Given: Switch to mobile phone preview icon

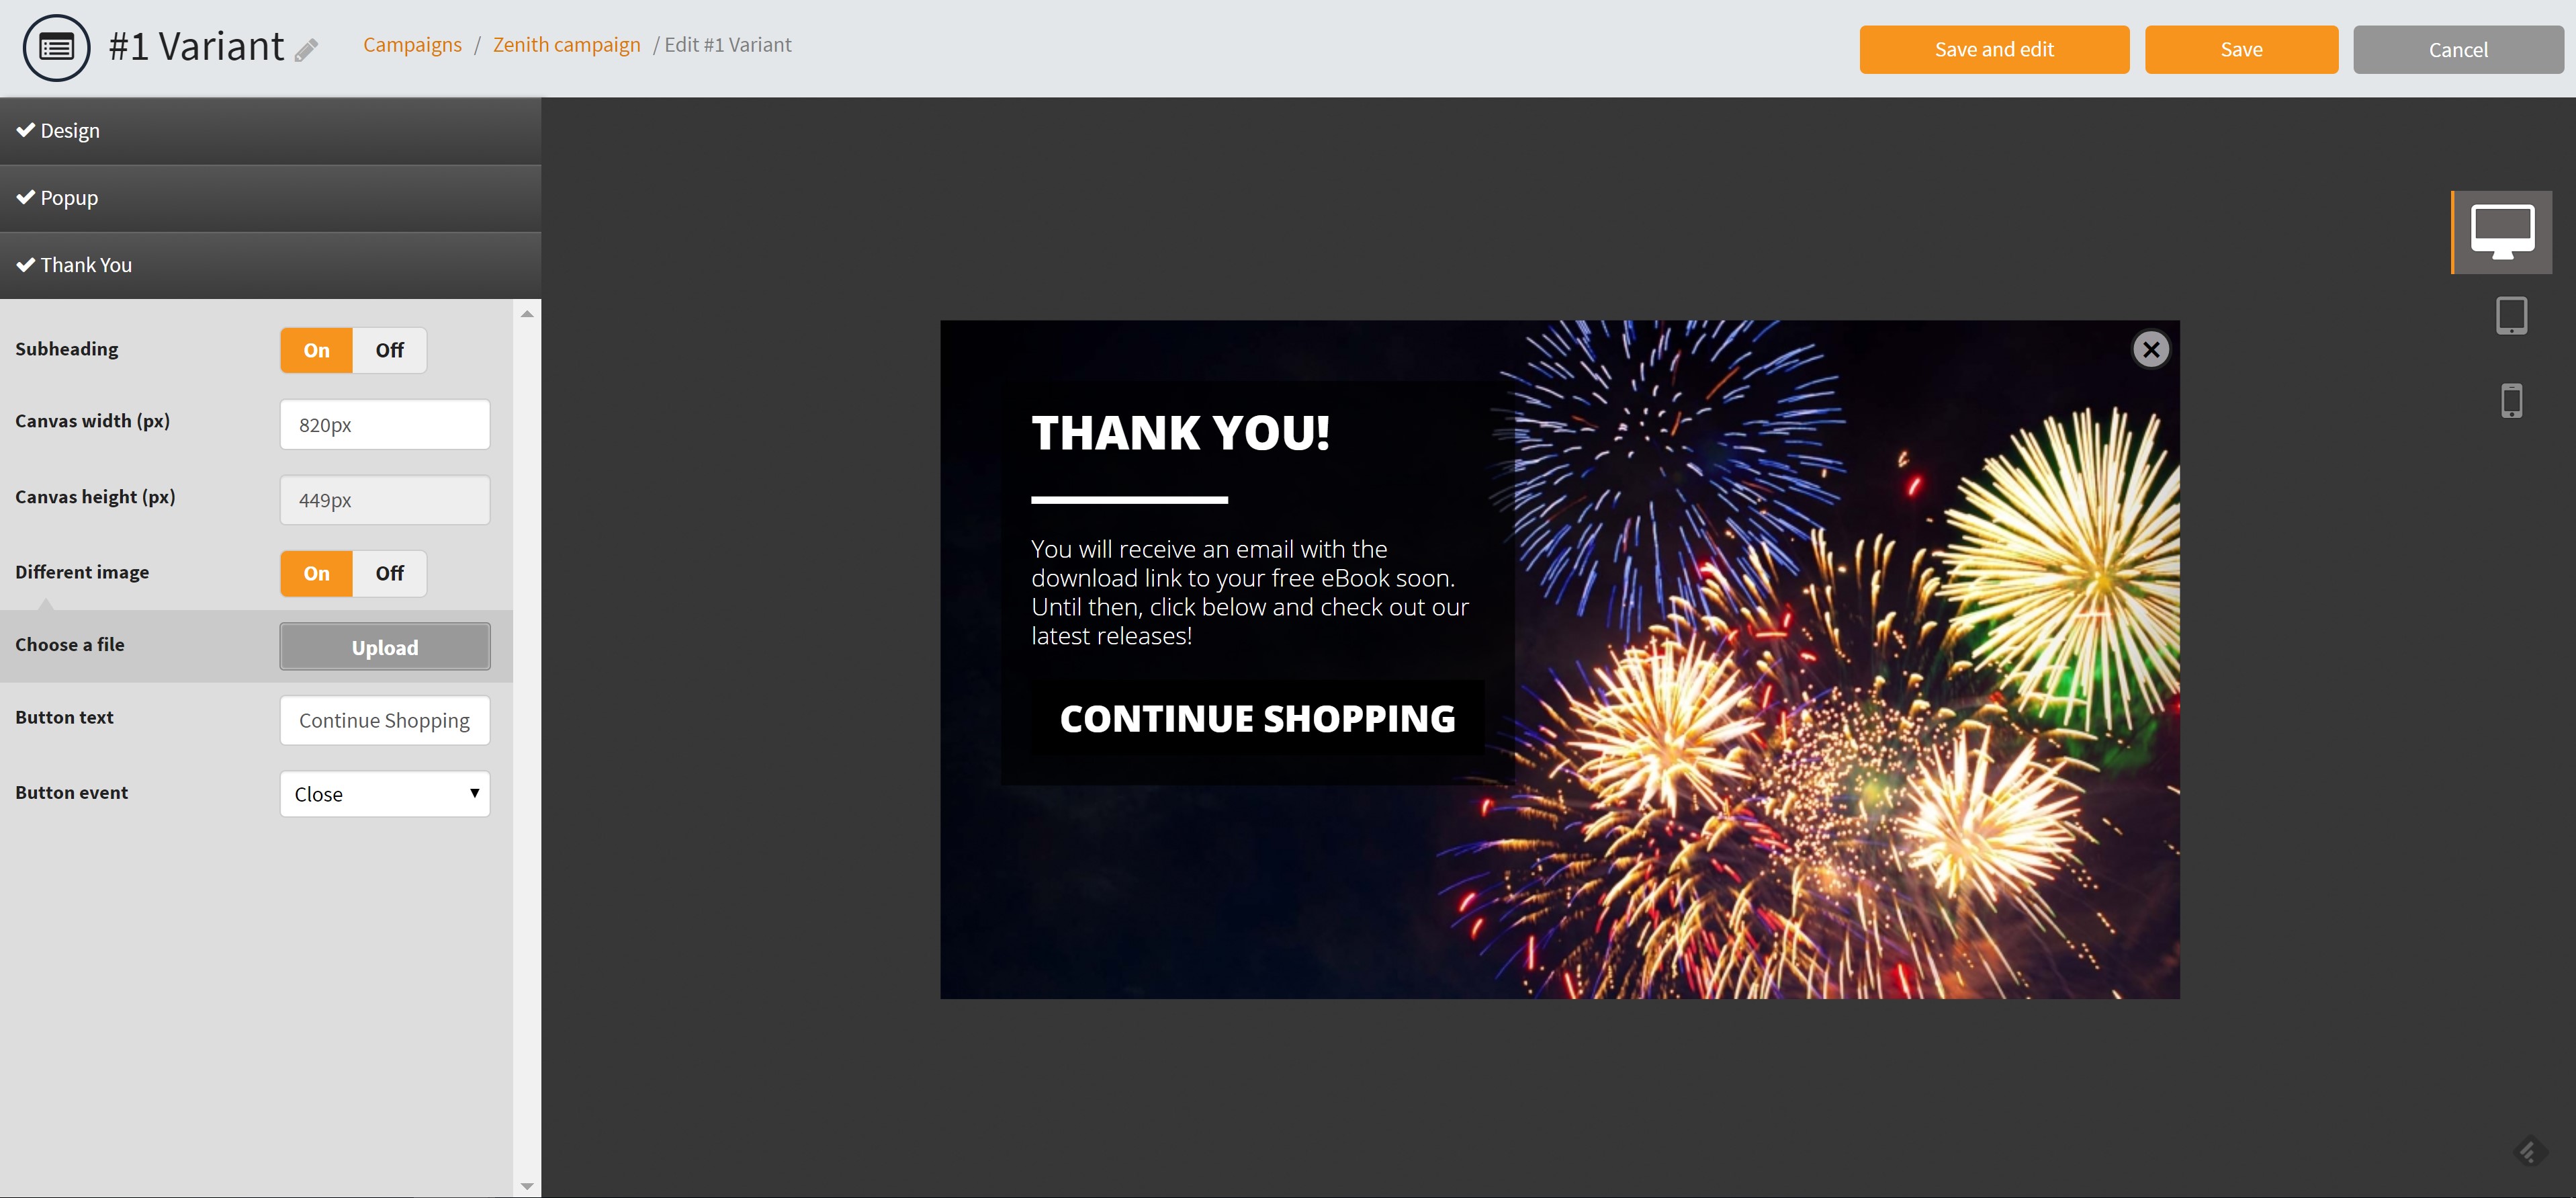Looking at the screenshot, I should (2511, 401).
